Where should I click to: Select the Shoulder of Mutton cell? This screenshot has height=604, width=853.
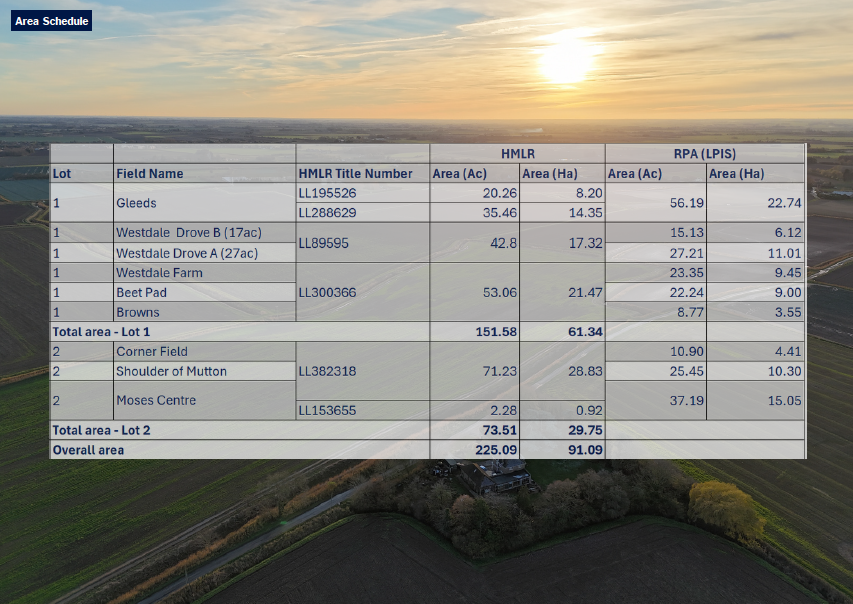[x=171, y=372]
